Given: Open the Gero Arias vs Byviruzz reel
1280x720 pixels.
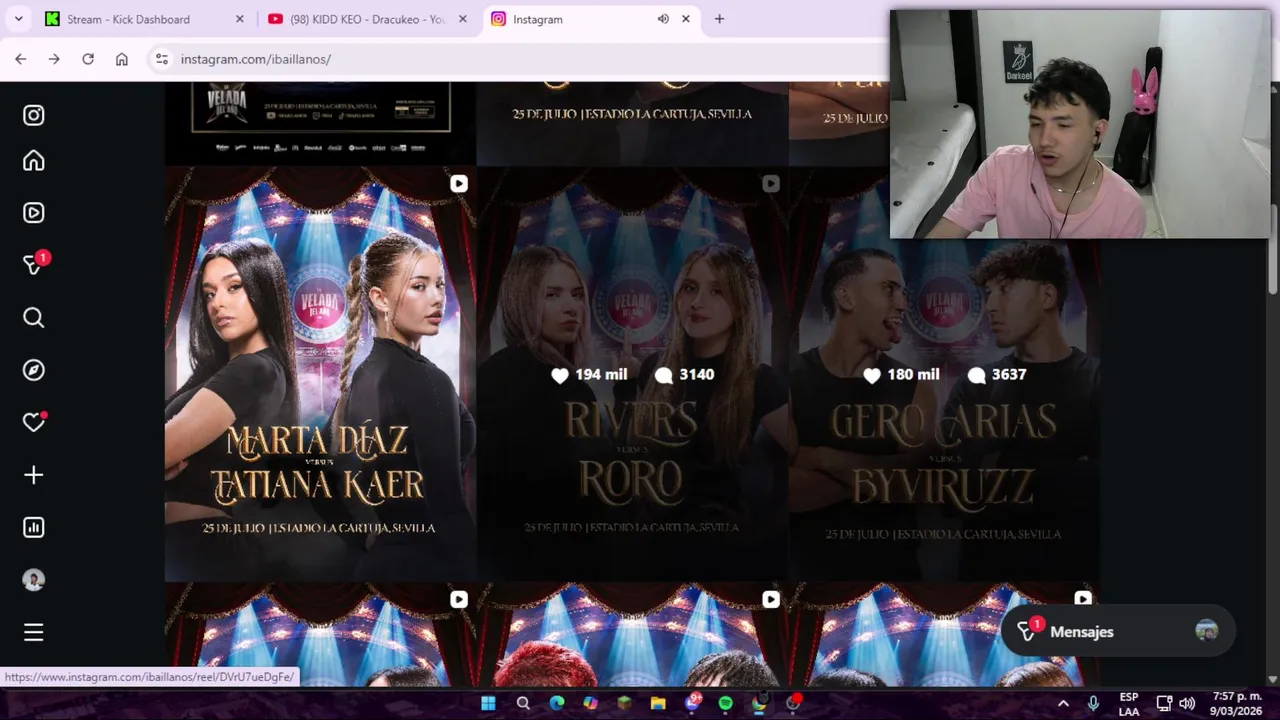Looking at the screenshot, I should point(944,374).
